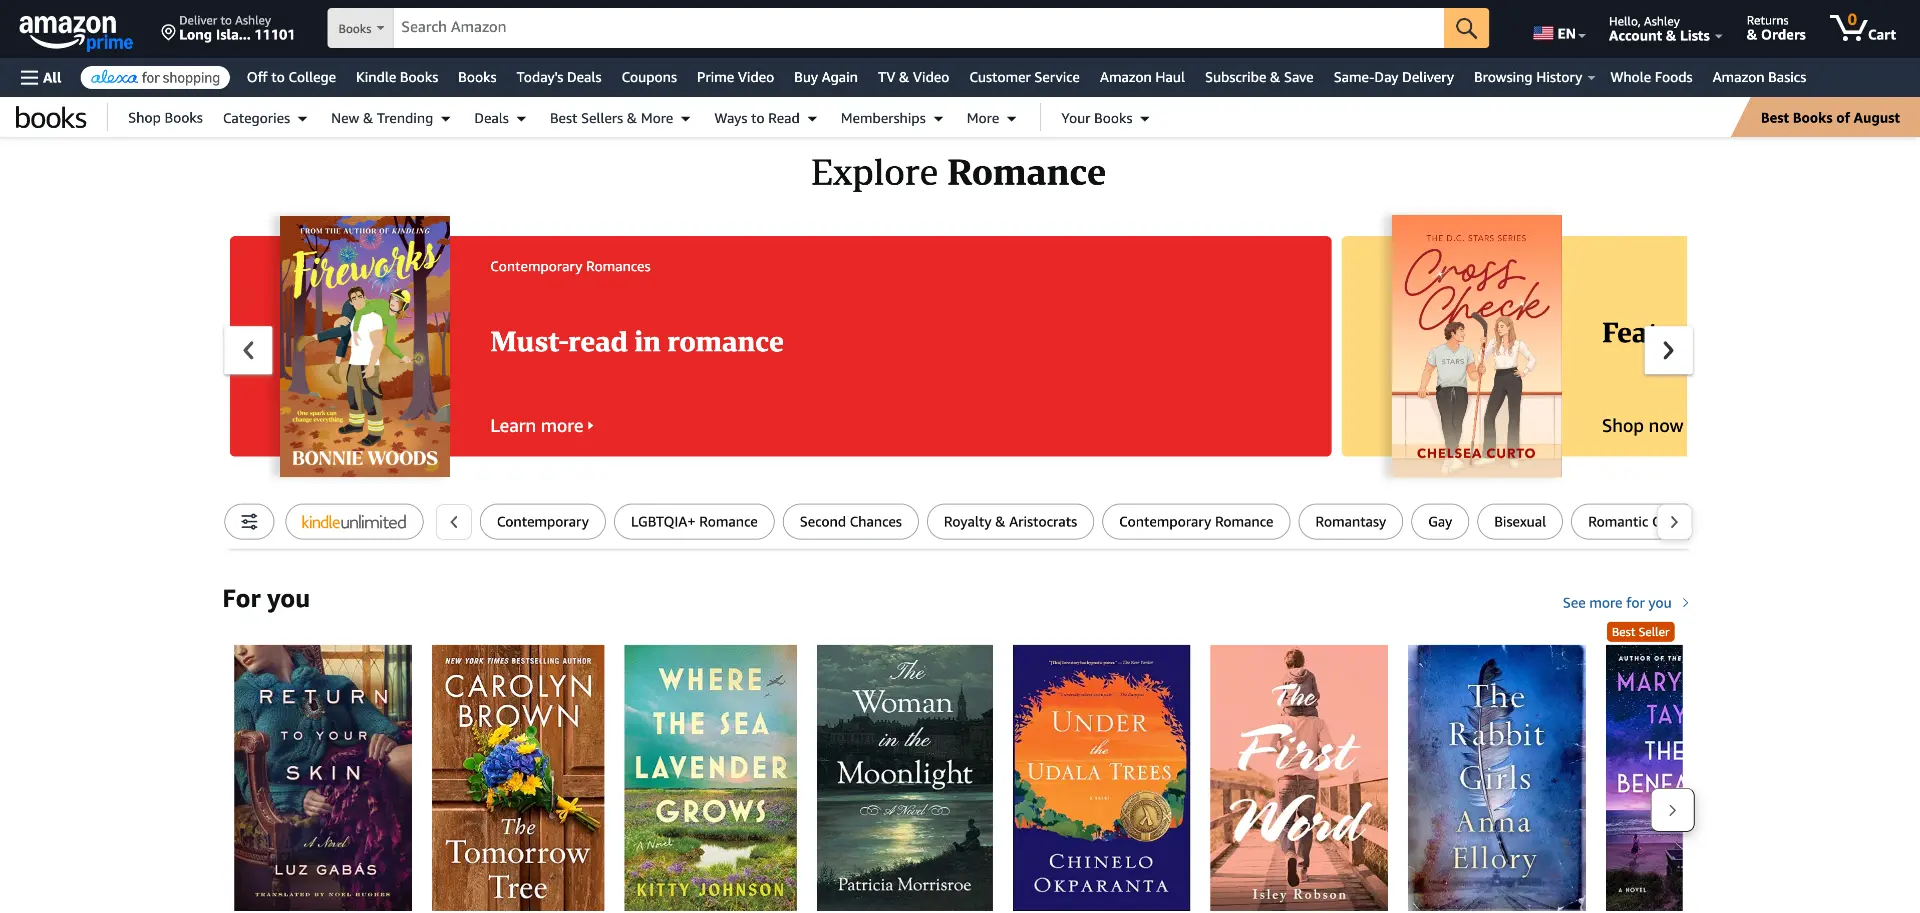
Task: Expand the Categories dropdown
Action: tap(265, 118)
